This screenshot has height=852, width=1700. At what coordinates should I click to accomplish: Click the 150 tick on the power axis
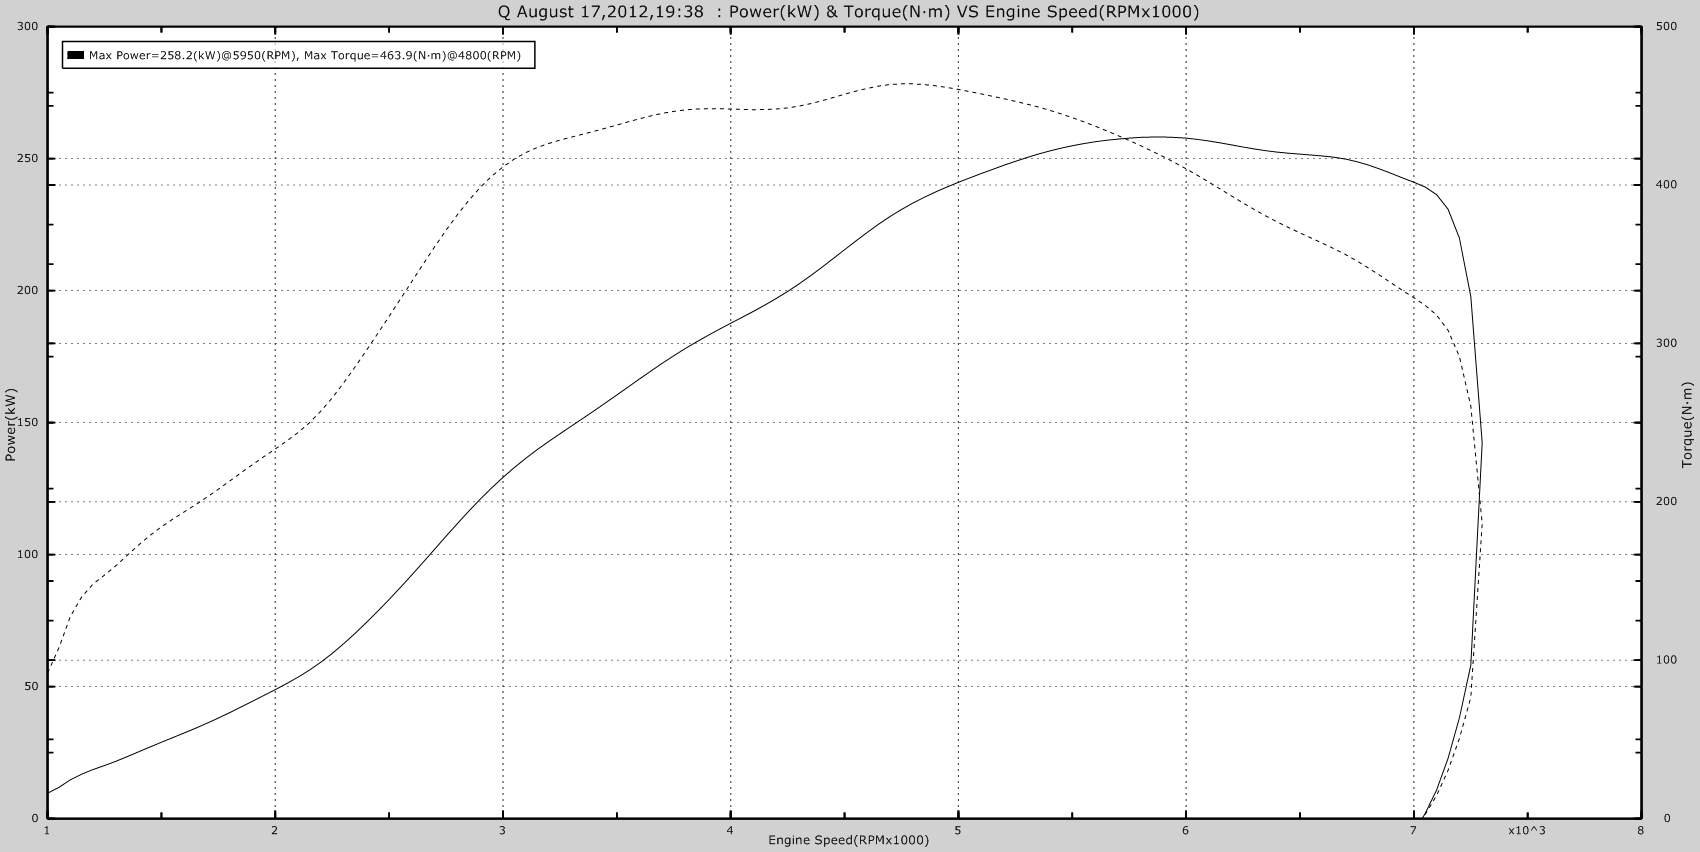point(28,423)
